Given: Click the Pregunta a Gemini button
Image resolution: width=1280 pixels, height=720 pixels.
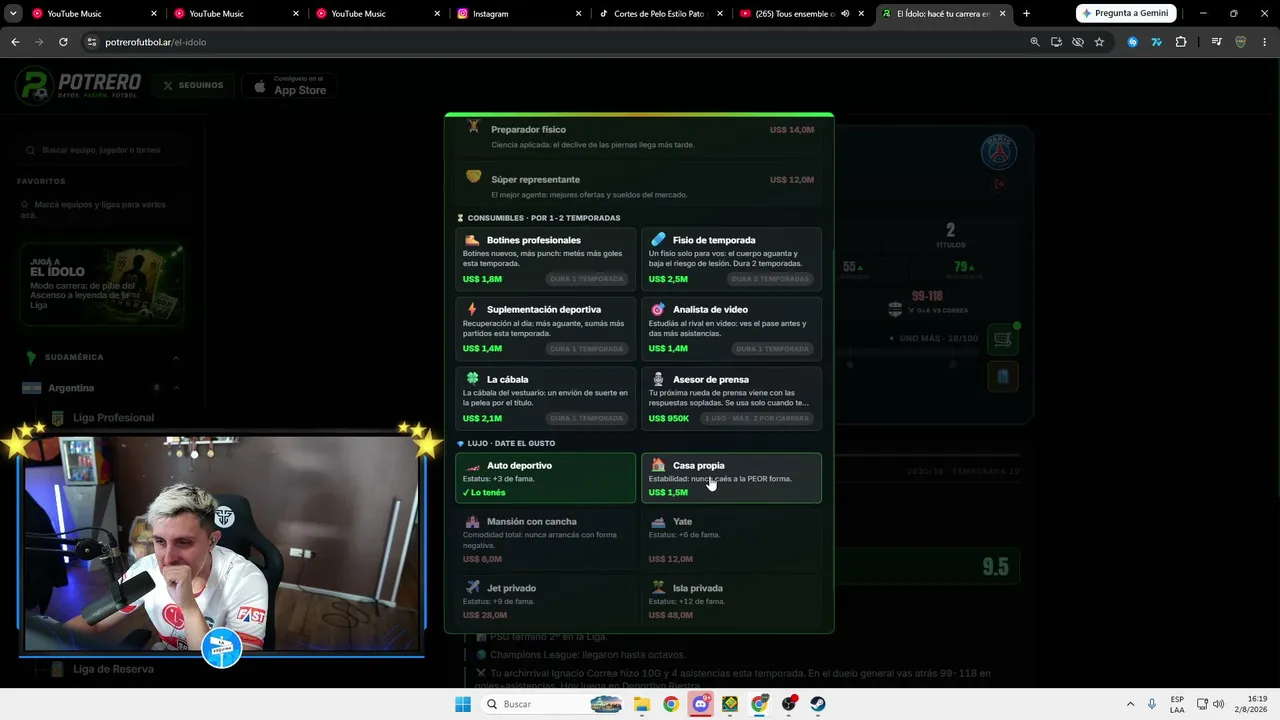Looking at the screenshot, I should tap(1125, 14).
